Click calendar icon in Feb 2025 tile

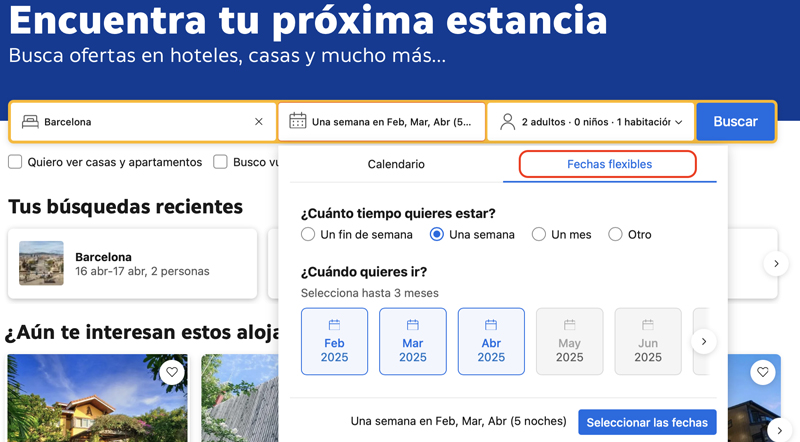pos(334,325)
